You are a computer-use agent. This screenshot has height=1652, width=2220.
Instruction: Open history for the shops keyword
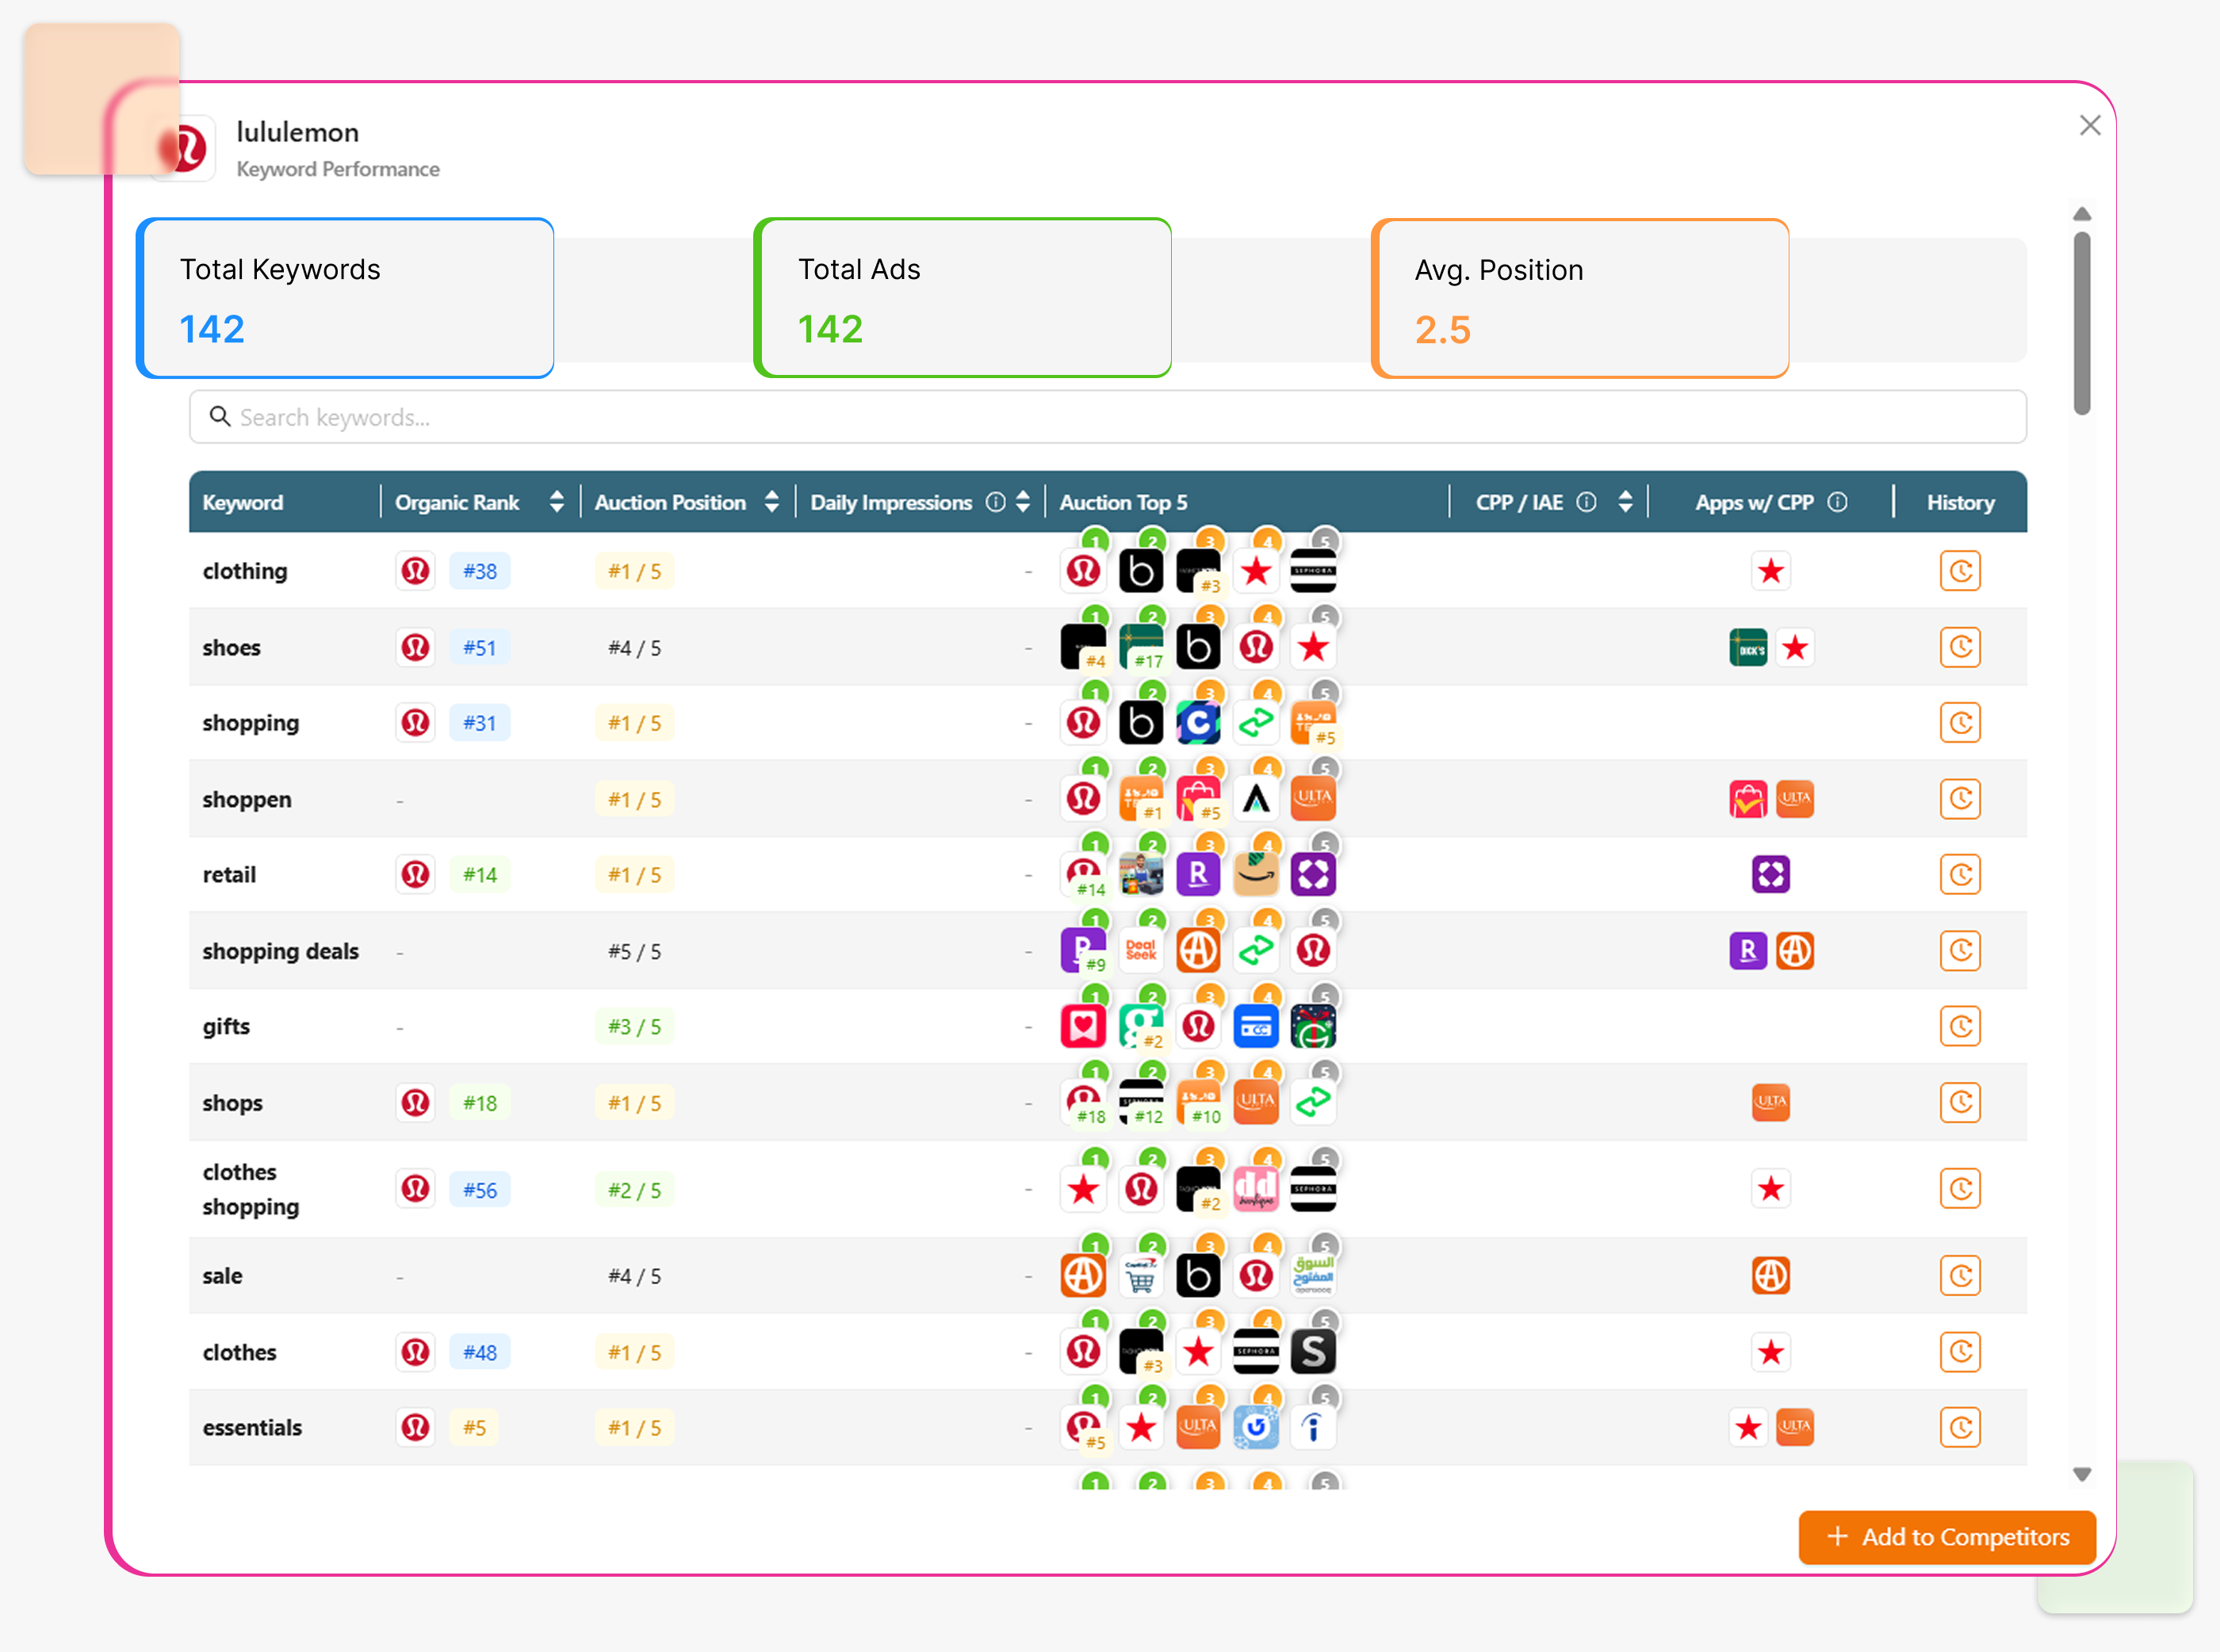[1960, 1102]
